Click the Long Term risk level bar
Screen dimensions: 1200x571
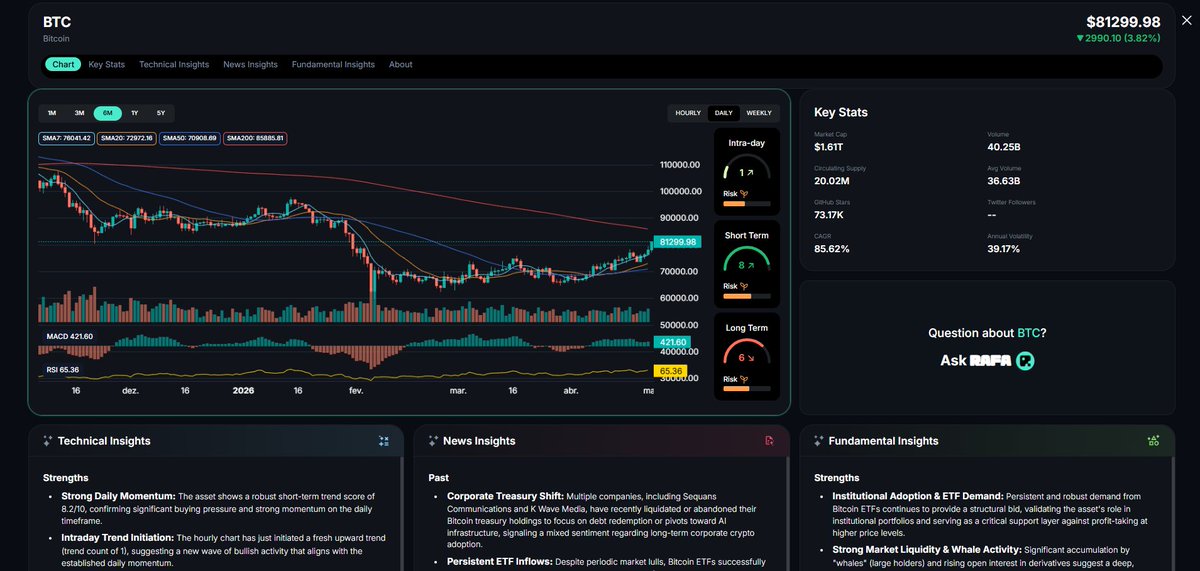pyautogui.click(x=747, y=389)
